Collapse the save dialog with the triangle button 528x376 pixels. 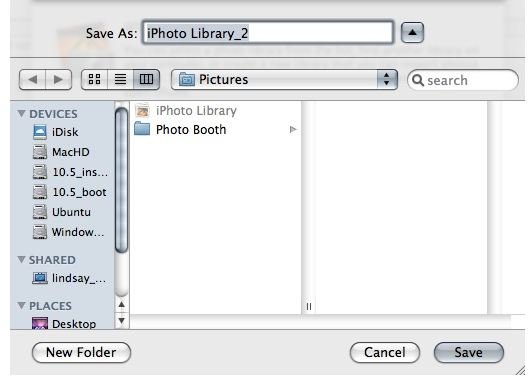[412, 33]
